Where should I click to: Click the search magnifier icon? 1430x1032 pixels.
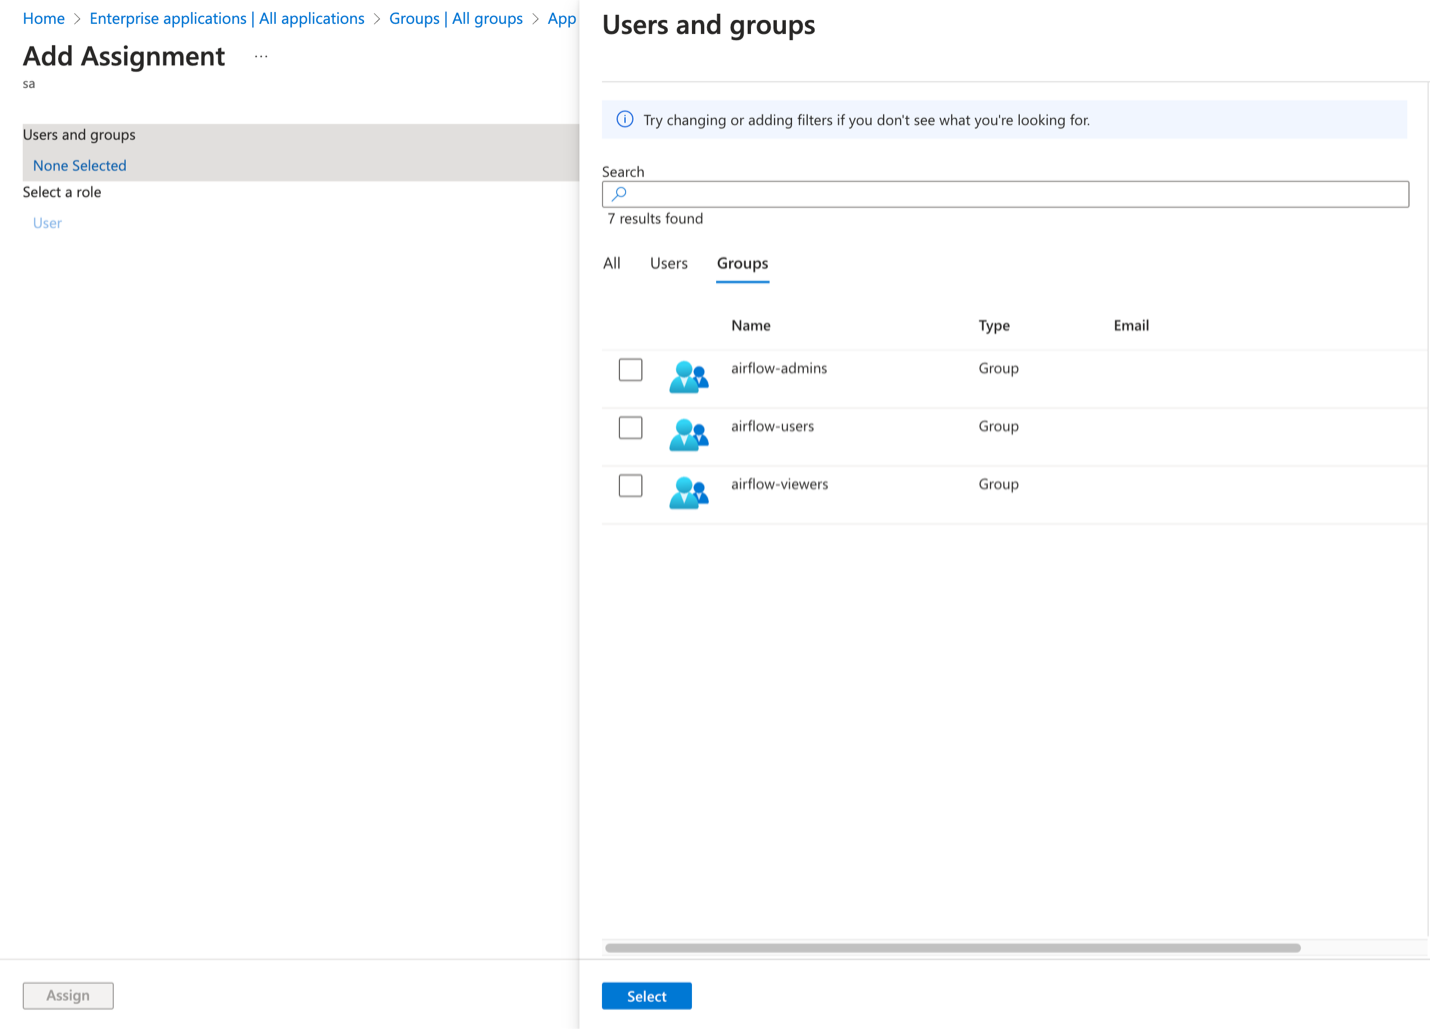click(x=619, y=194)
